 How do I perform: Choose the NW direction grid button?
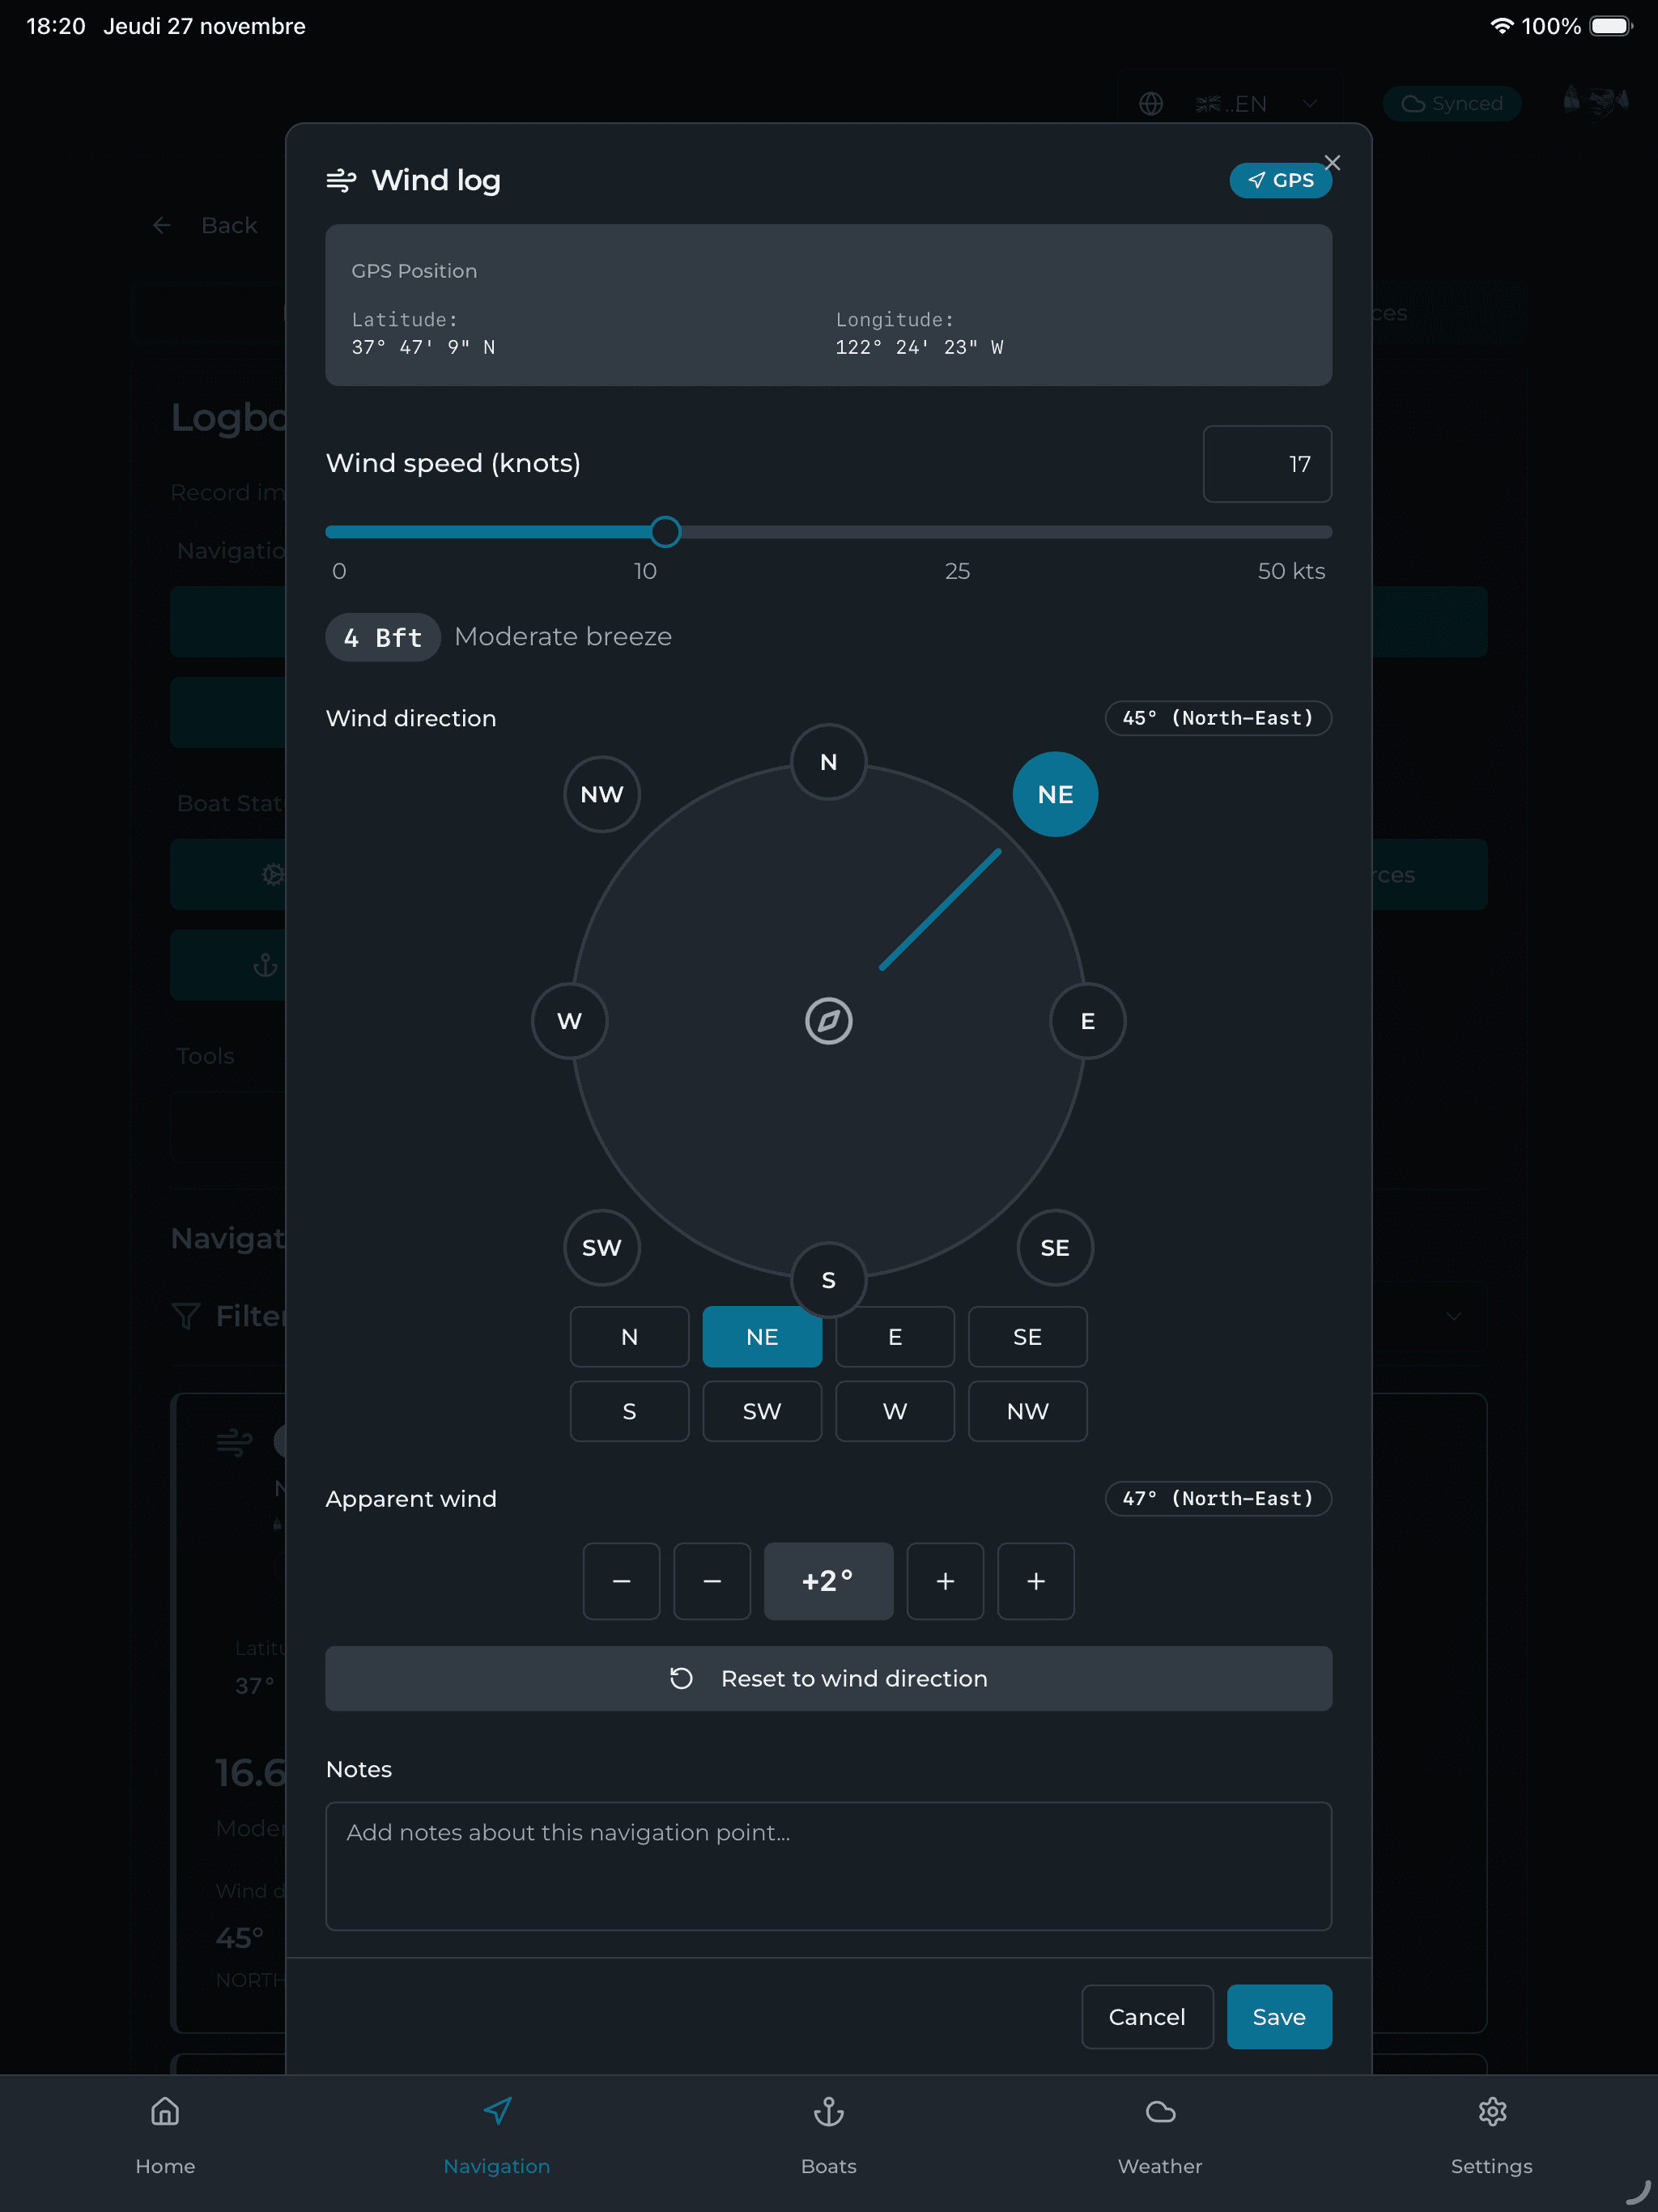[1027, 1411]
